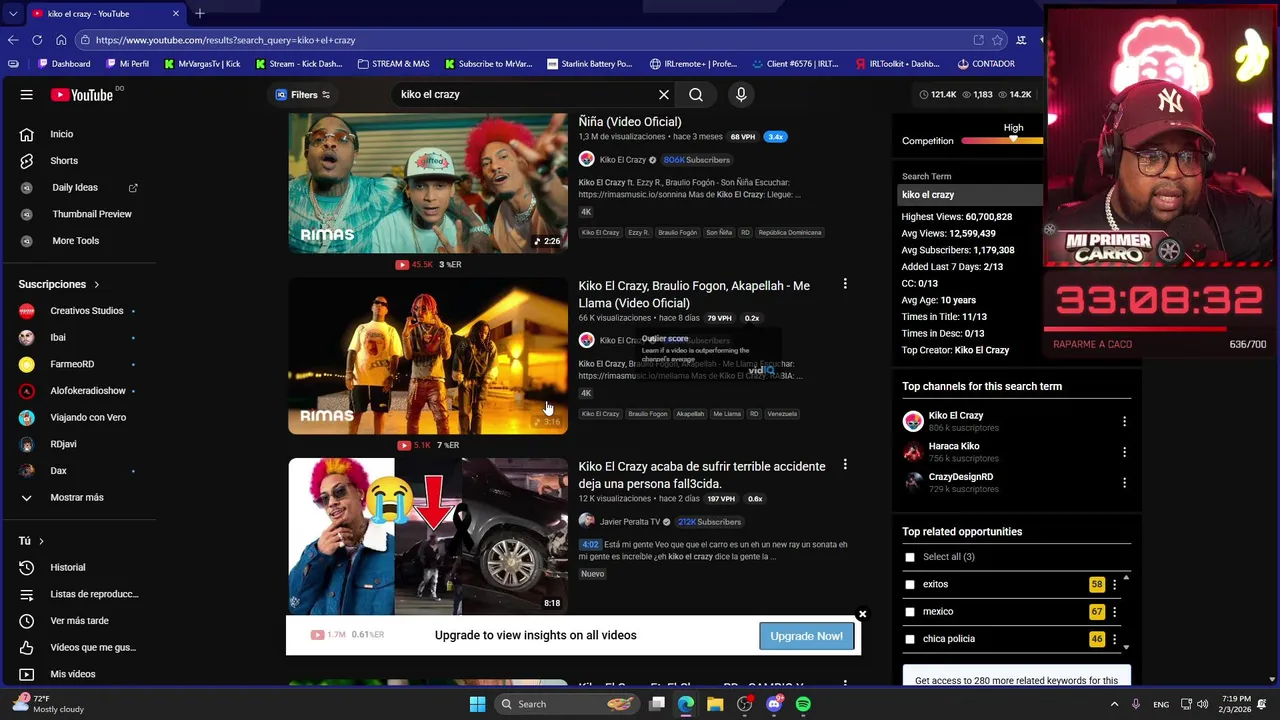Open options for Kiko El Crazy top channel

1124,422
